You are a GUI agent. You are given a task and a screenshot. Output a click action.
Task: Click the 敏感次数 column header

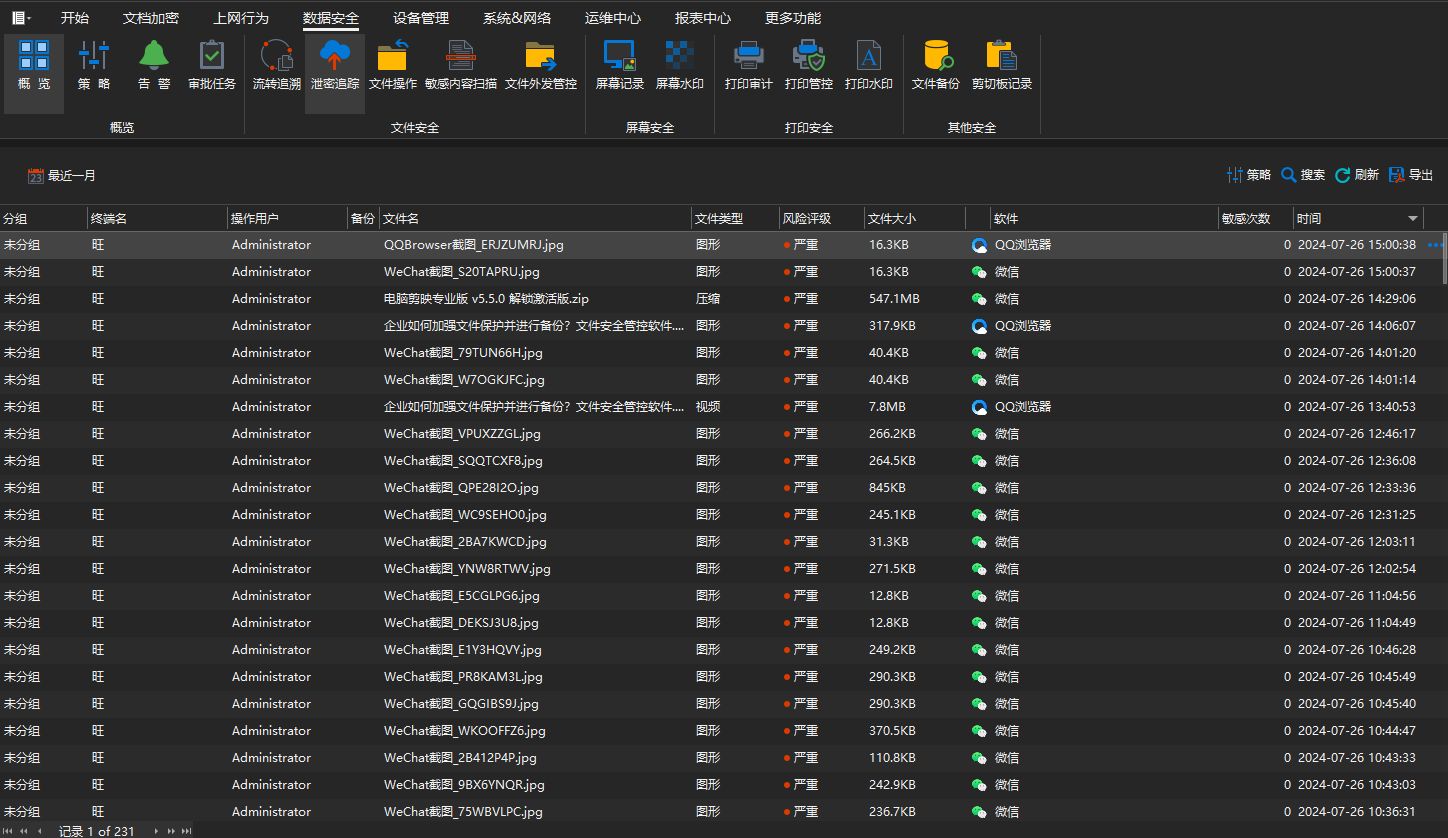click(x=1255, y=218)
